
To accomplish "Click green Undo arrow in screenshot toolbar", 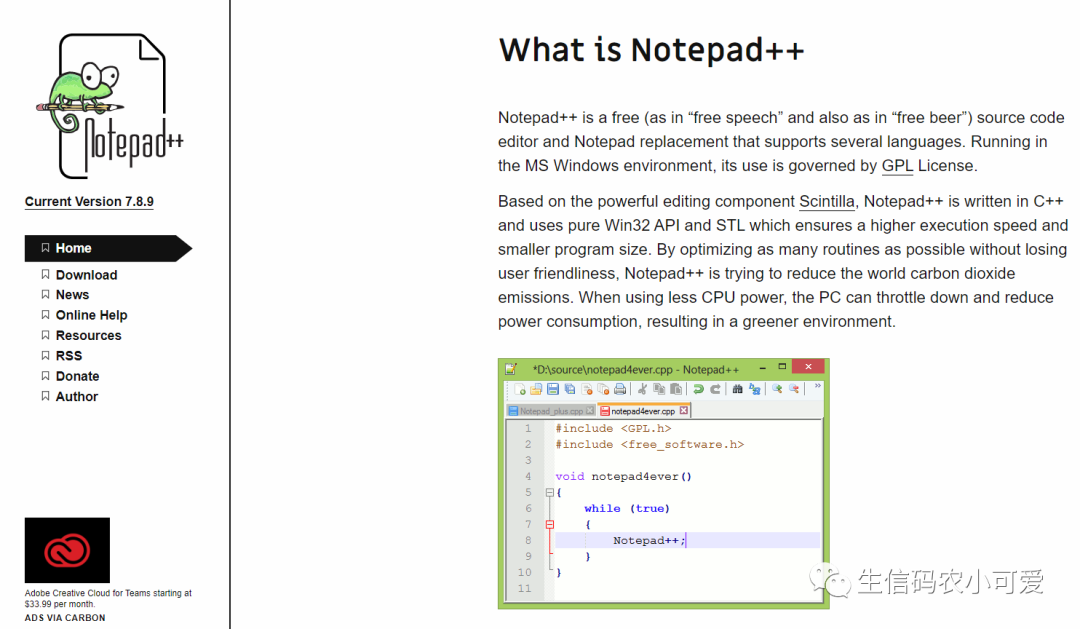I will coord(698,389).
